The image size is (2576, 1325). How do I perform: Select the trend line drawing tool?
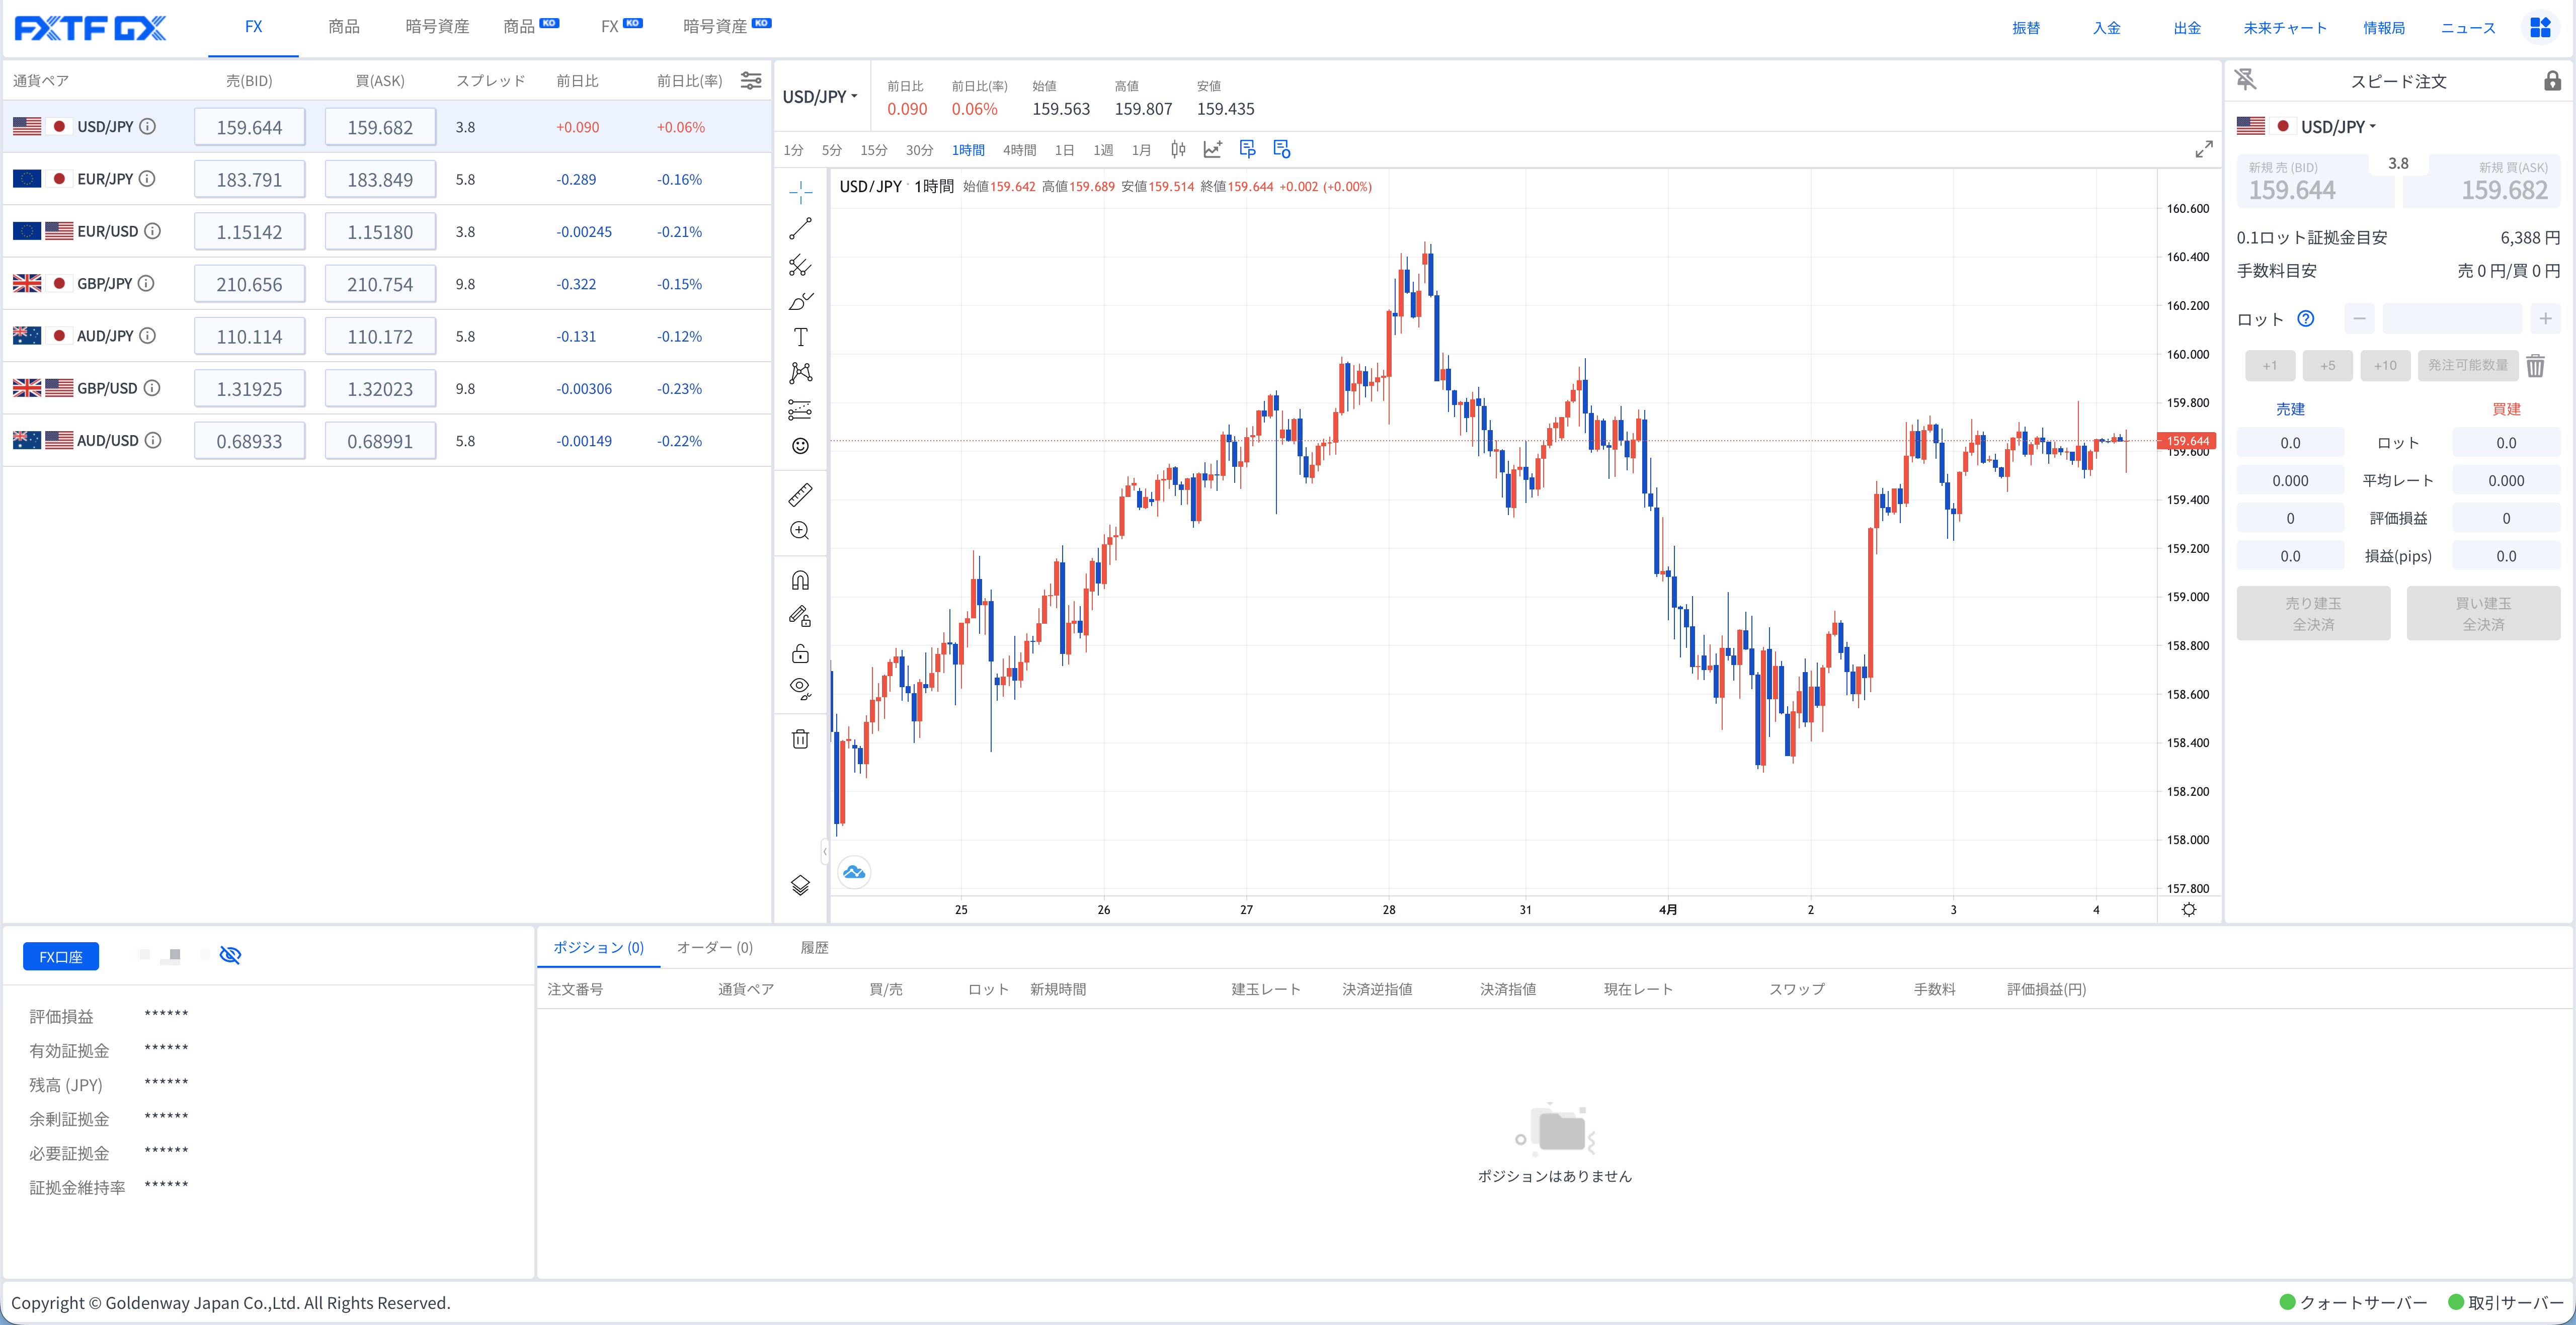point(800,229)
